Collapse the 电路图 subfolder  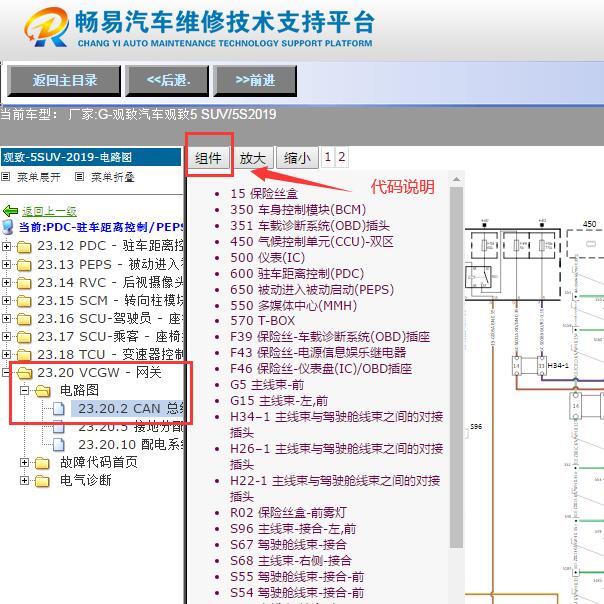pyautogui.click(x=24, y=391)
